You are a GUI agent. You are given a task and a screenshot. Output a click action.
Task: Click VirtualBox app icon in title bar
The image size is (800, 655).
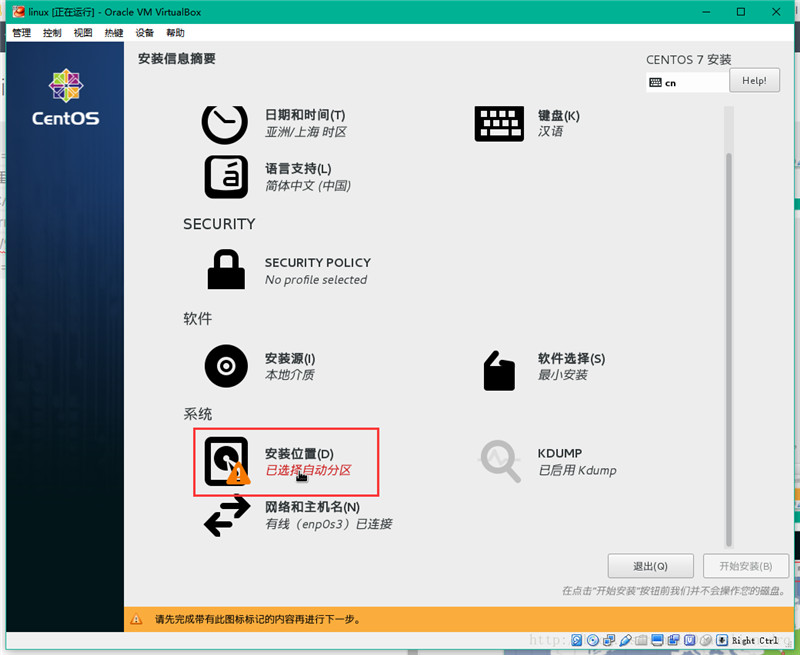(19, 11)
